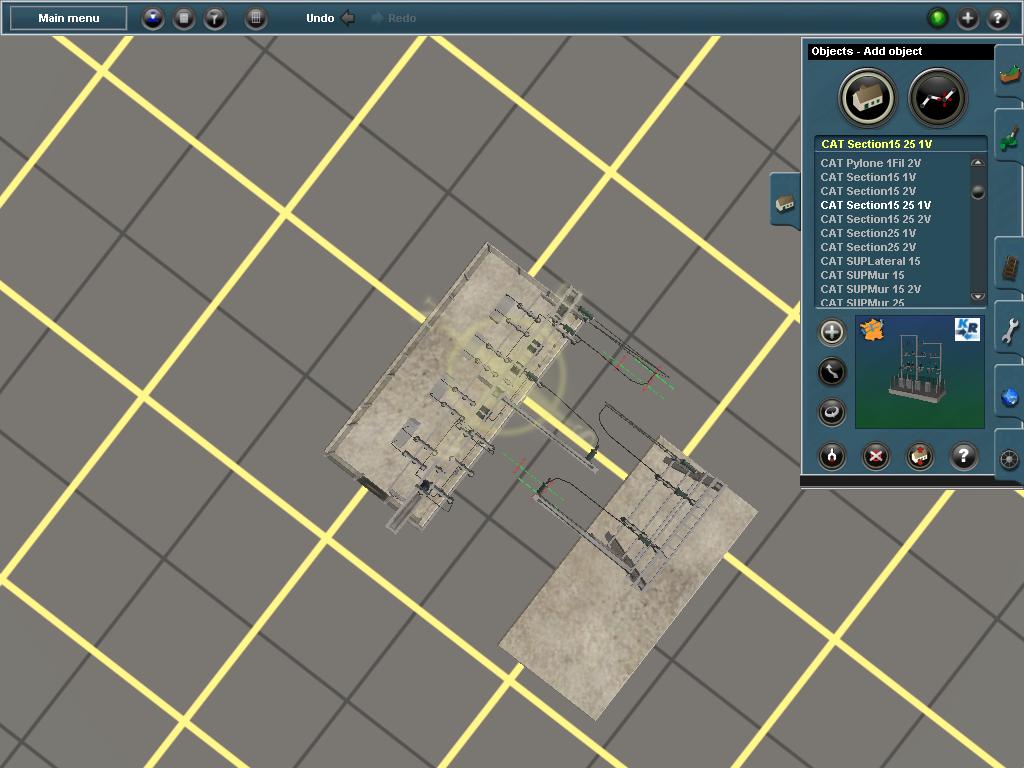The height and width of the screenshot is (768, 1024).
Task: Select CAT Section15 25 1V in list
Action: click(876, 205)
